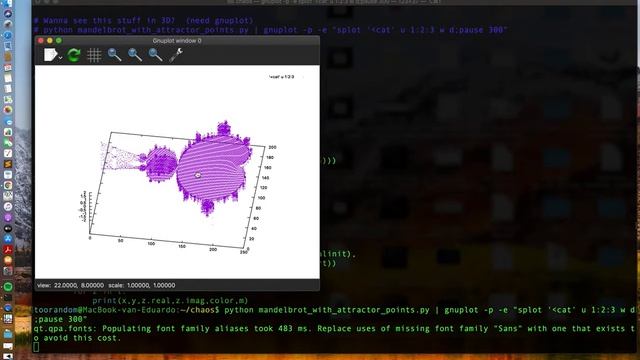Click the terminal cursor block at the empty prompt
The width and height of the screenshot is (640, 360).
click(x=36, y=347)
